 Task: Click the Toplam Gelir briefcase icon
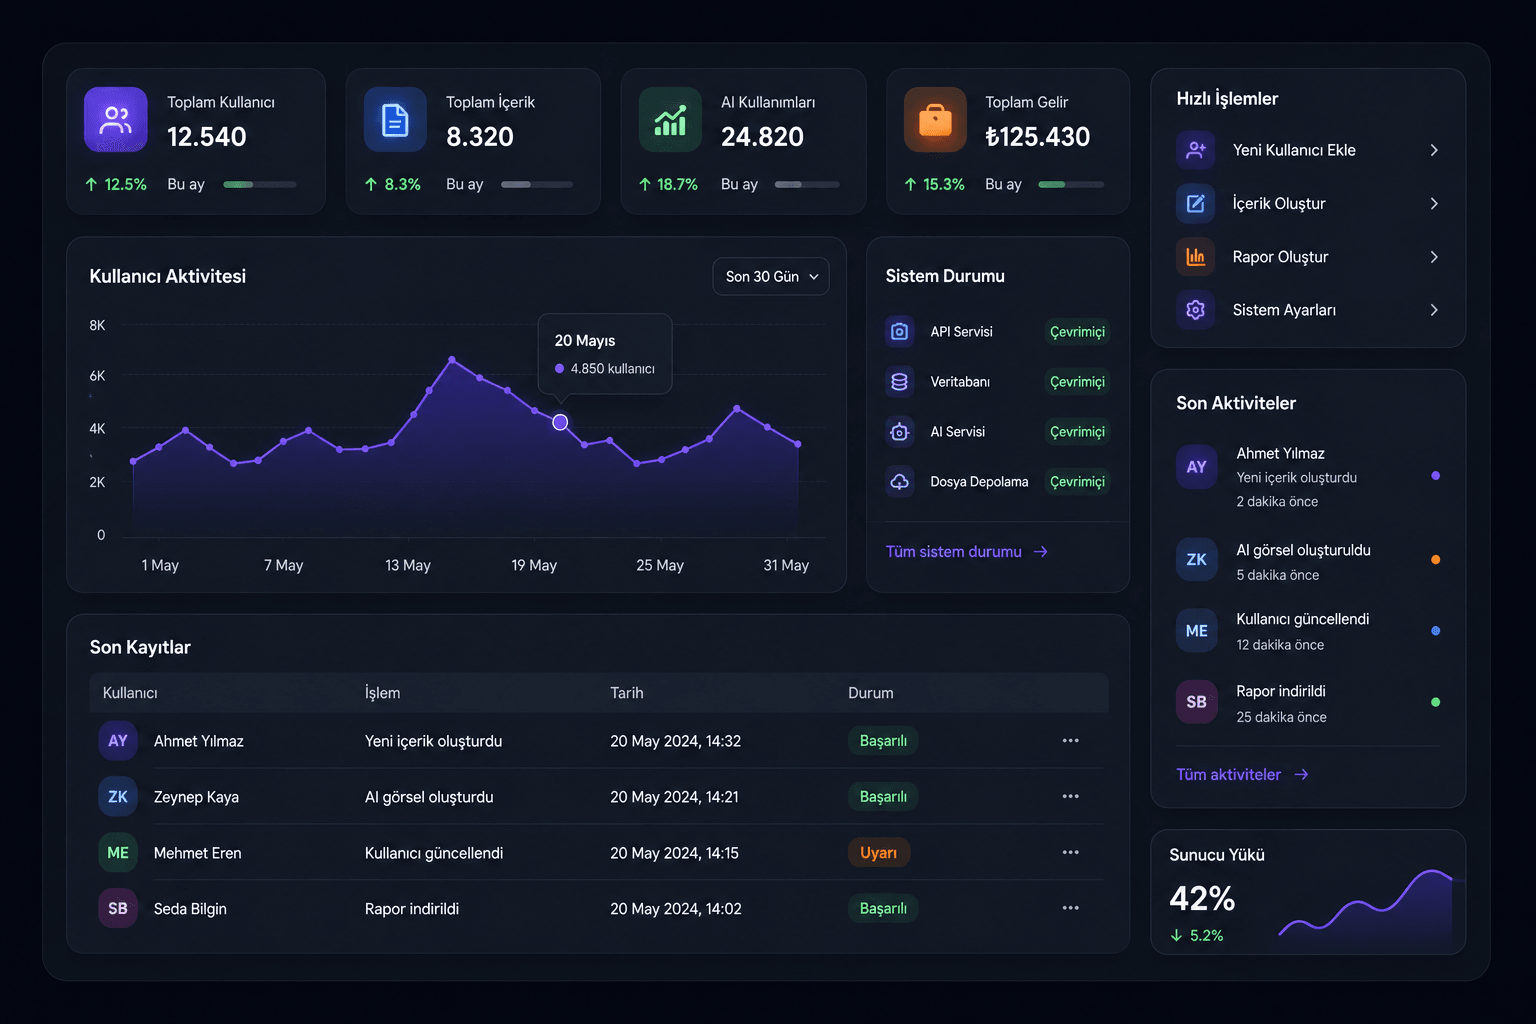pyautogui.click(x=935, y=120)
